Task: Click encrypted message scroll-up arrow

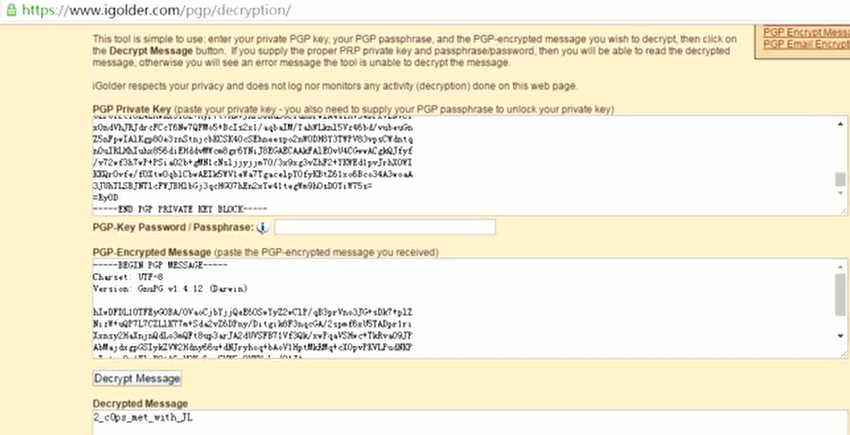Action: (x=840, y=265)
